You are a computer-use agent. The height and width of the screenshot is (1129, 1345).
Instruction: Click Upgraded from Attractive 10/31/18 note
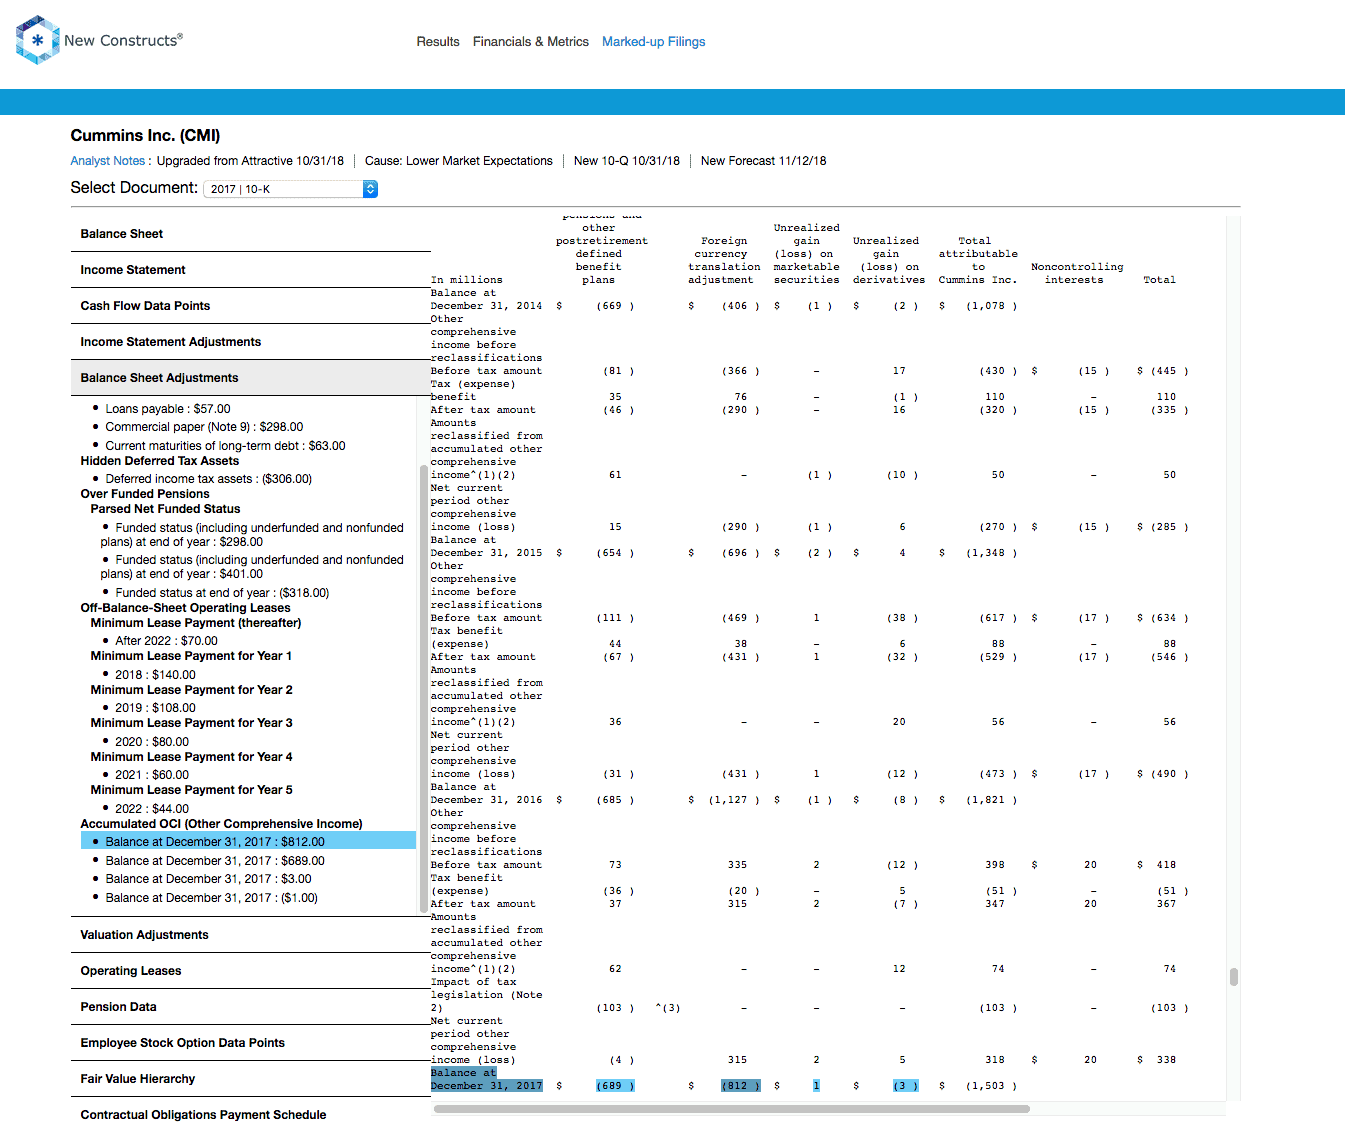pos(250,161)
